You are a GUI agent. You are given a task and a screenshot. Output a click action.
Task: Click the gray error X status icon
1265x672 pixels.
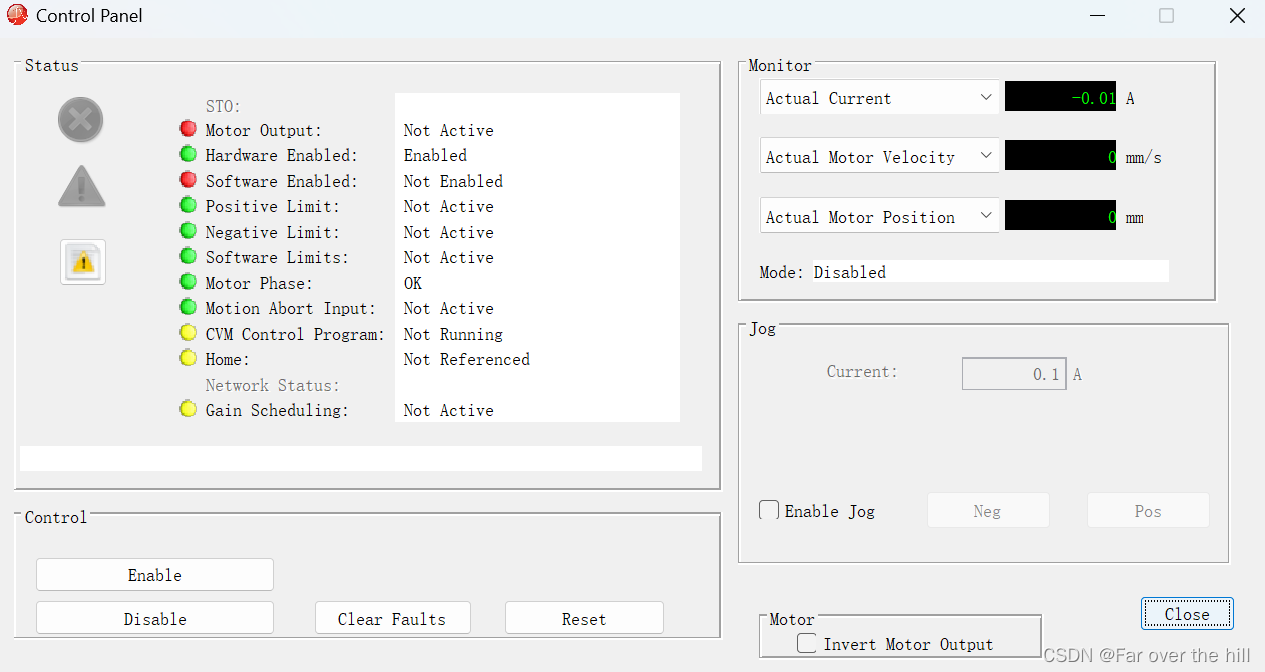[80, 121]
